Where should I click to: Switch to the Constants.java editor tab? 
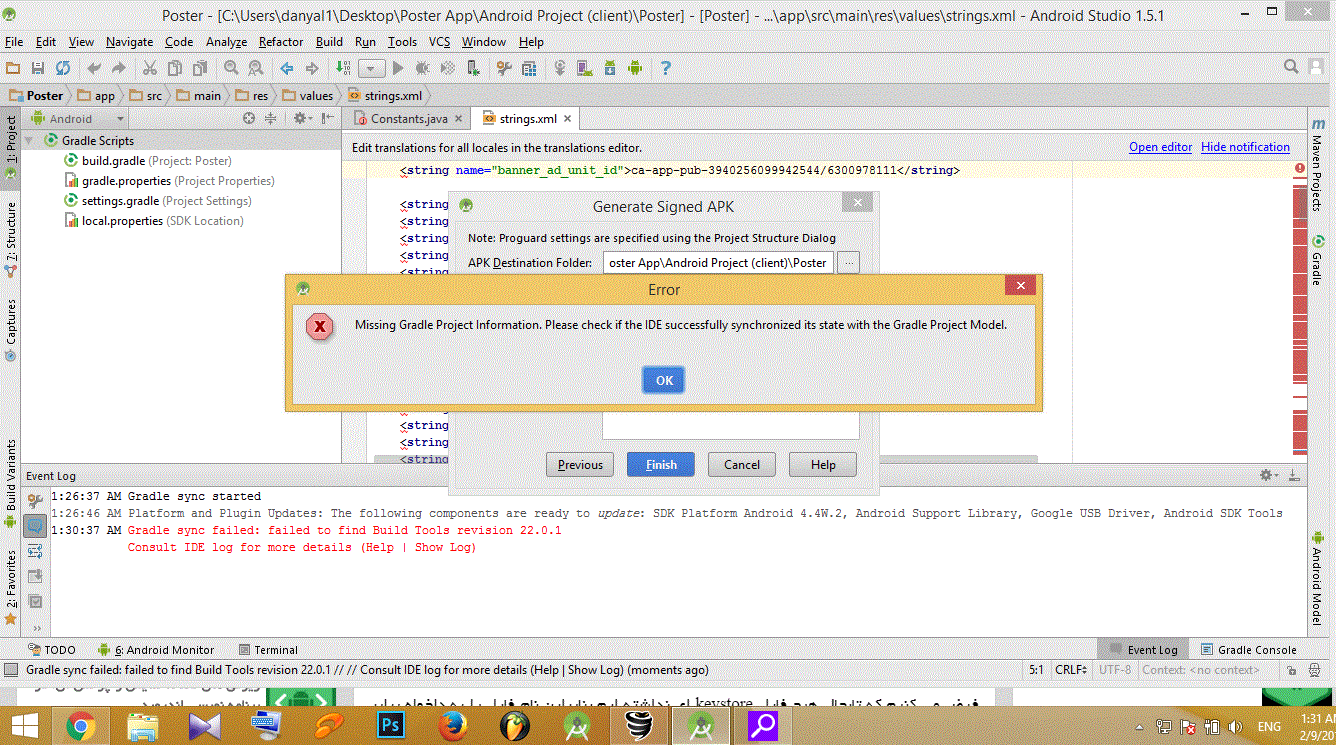[x=408, y=119]
